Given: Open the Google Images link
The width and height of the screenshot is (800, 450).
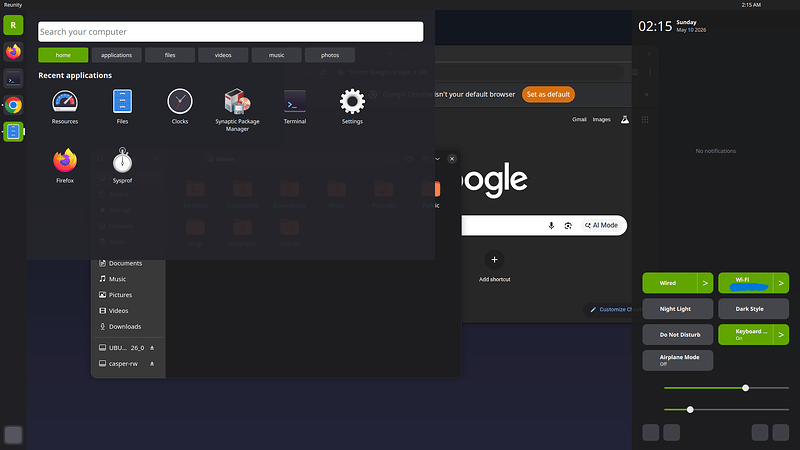Looking at the screenshot, I should click(x=601, y=119).
